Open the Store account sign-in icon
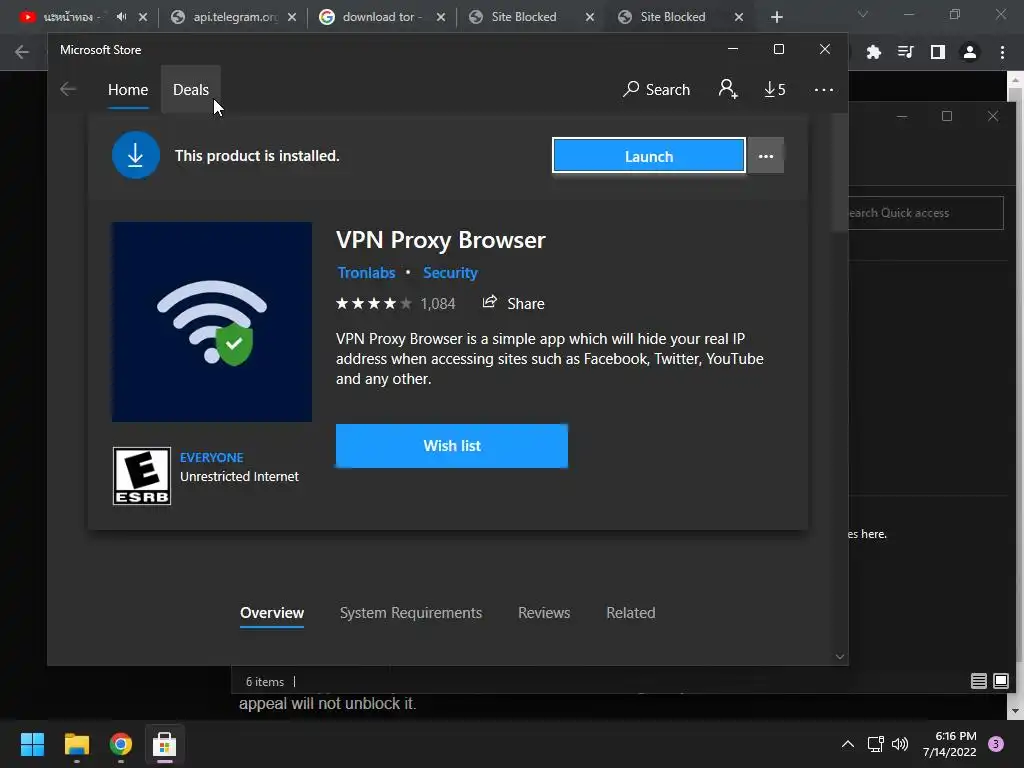The image size is (1024, 768). click(728, 89)
